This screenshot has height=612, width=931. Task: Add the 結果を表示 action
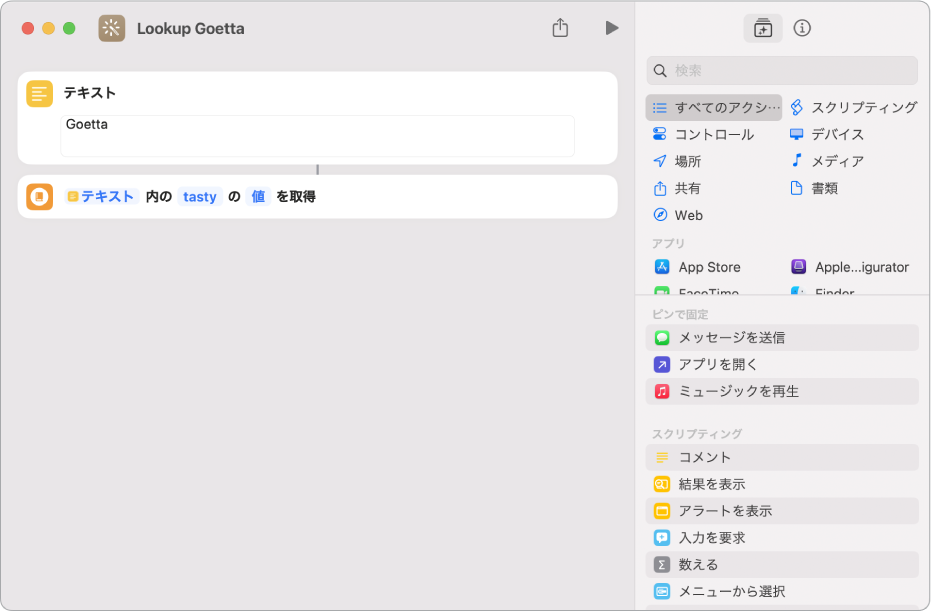(x=782, y=484)
